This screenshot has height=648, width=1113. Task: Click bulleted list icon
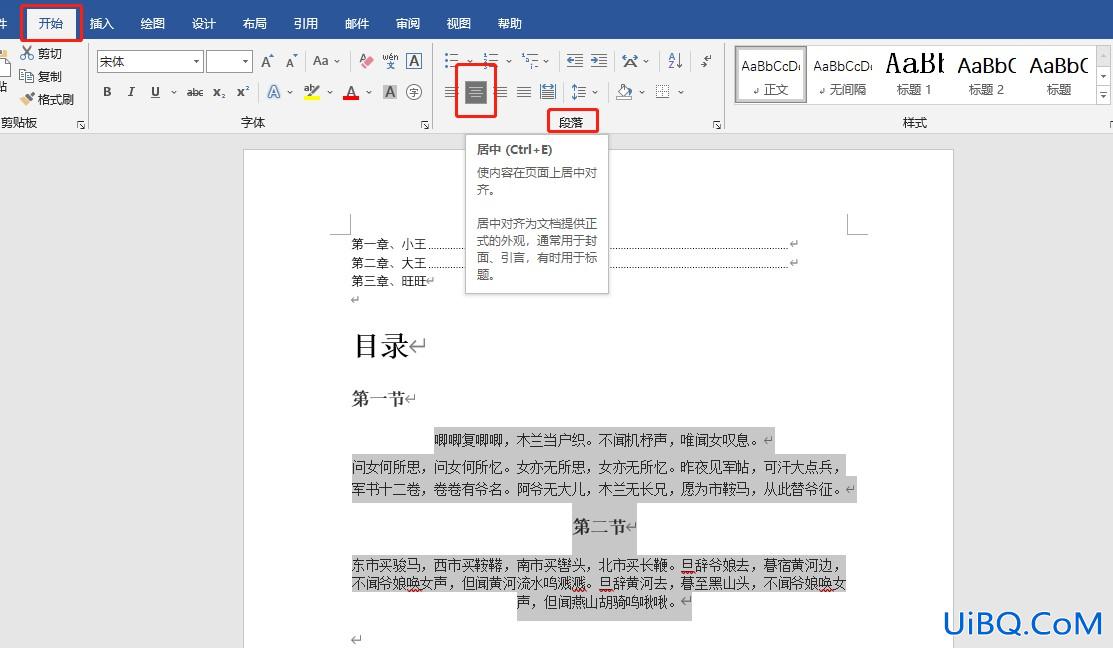(x=451, y=60)
